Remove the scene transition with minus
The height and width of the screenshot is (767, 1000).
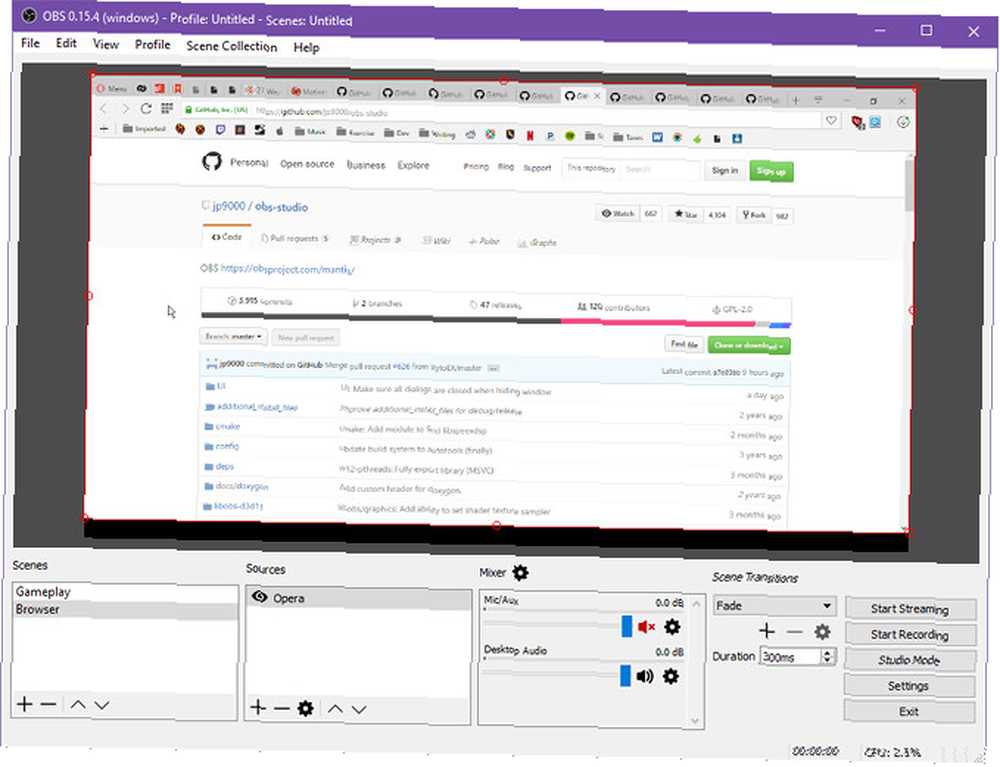tap(795, 632)
